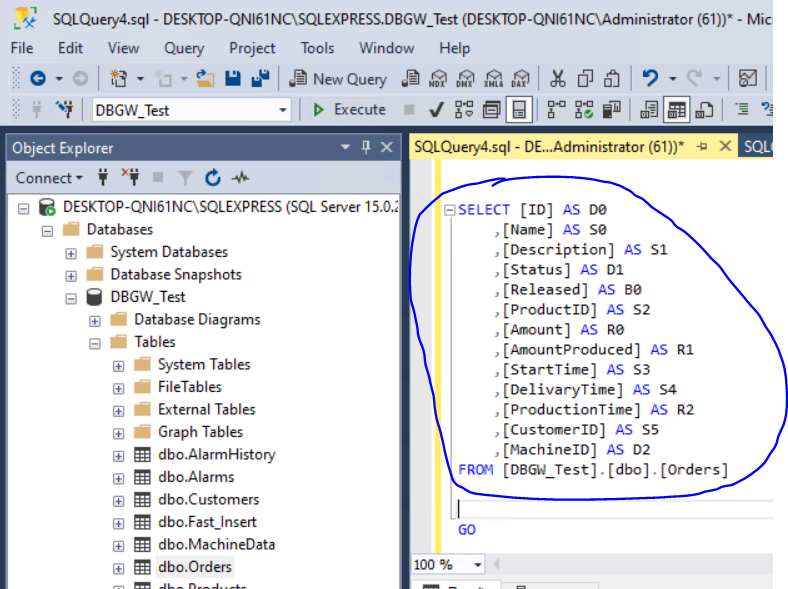Screen dimensions: 788x589
Task: Click the New Project icon
Action: [x=119, y=78]
